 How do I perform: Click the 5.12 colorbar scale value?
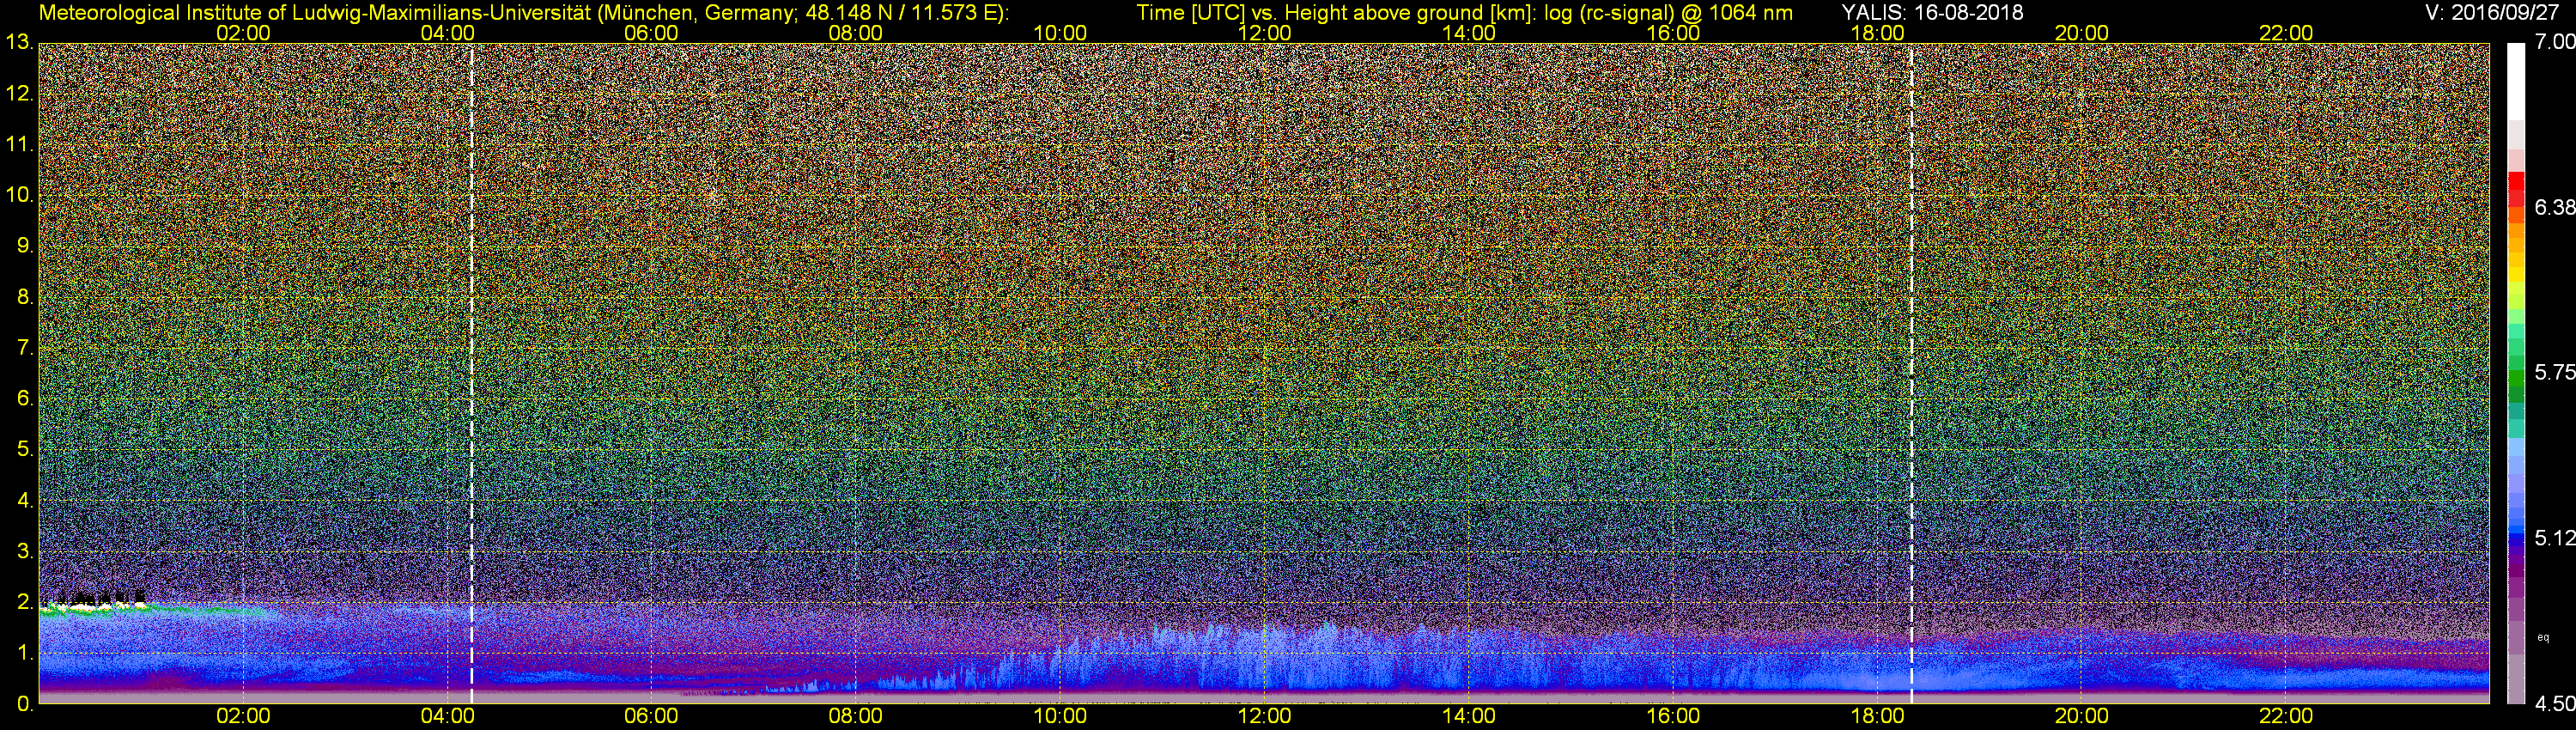tap(2555, 538)
